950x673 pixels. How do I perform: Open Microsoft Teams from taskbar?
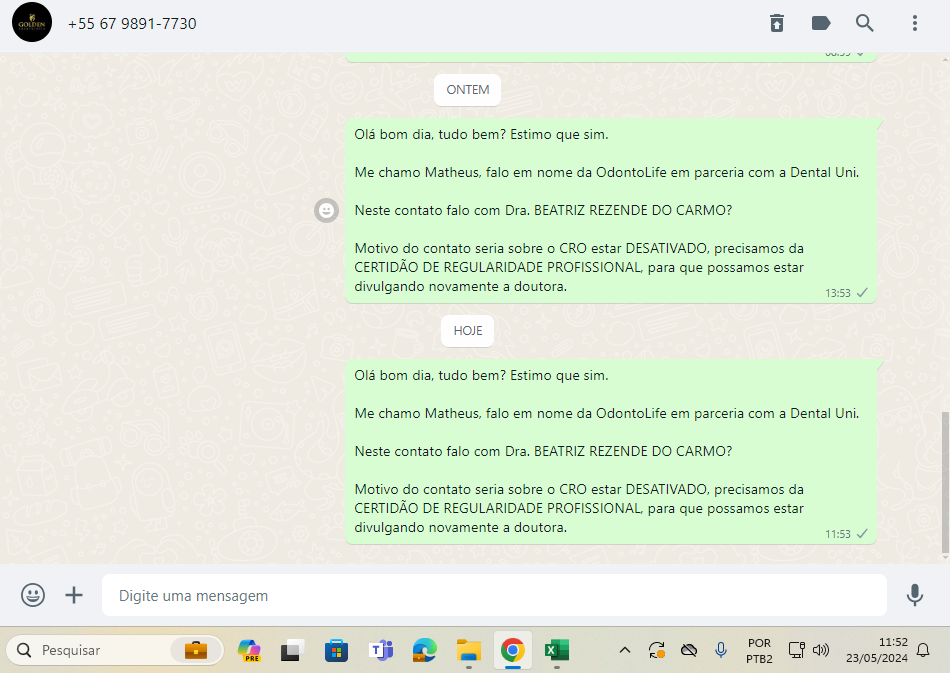(x=380, y=651)
